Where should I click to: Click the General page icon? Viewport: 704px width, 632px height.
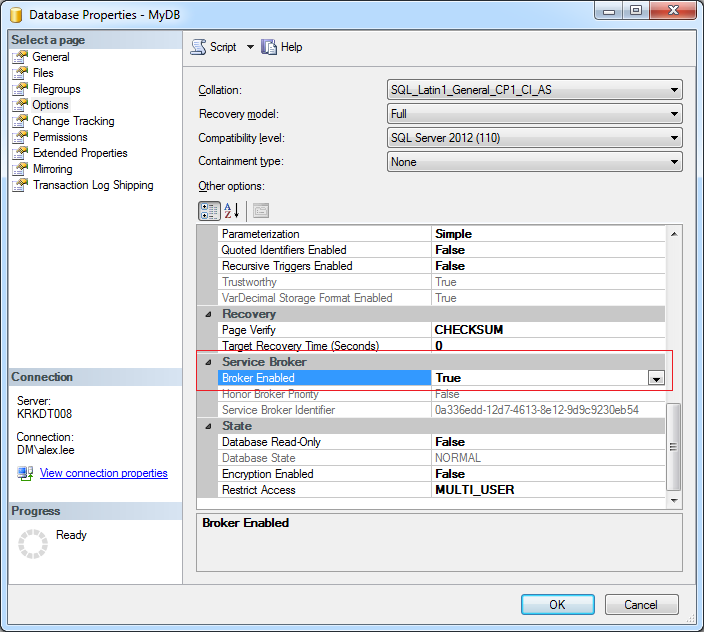coord(20,57)
